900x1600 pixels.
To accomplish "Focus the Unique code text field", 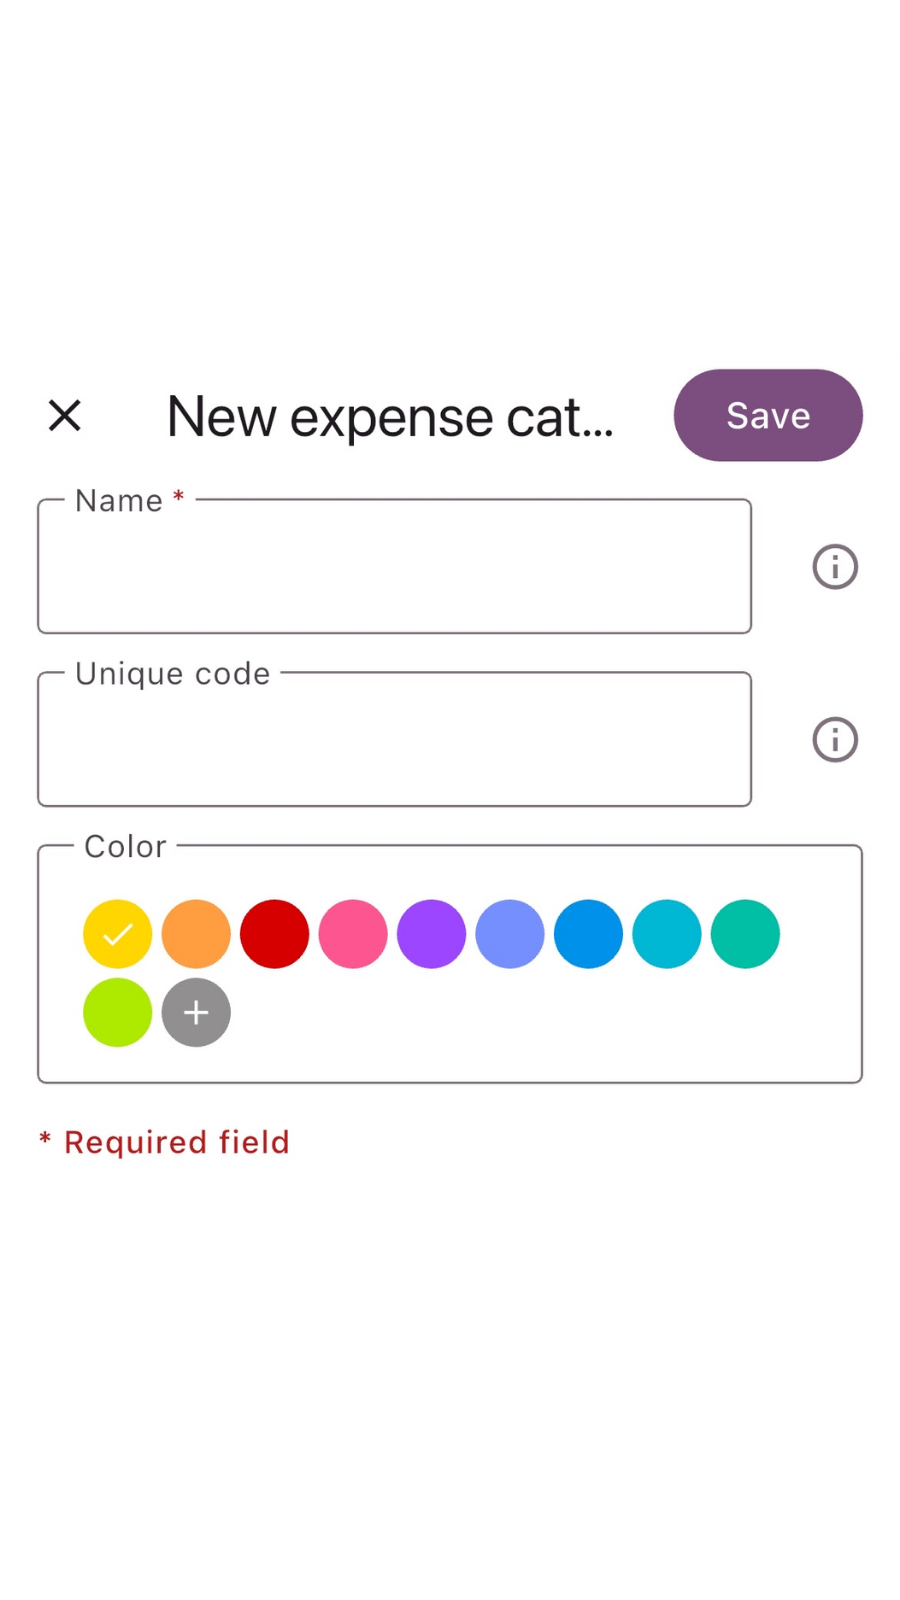I will tap(394, 740).
